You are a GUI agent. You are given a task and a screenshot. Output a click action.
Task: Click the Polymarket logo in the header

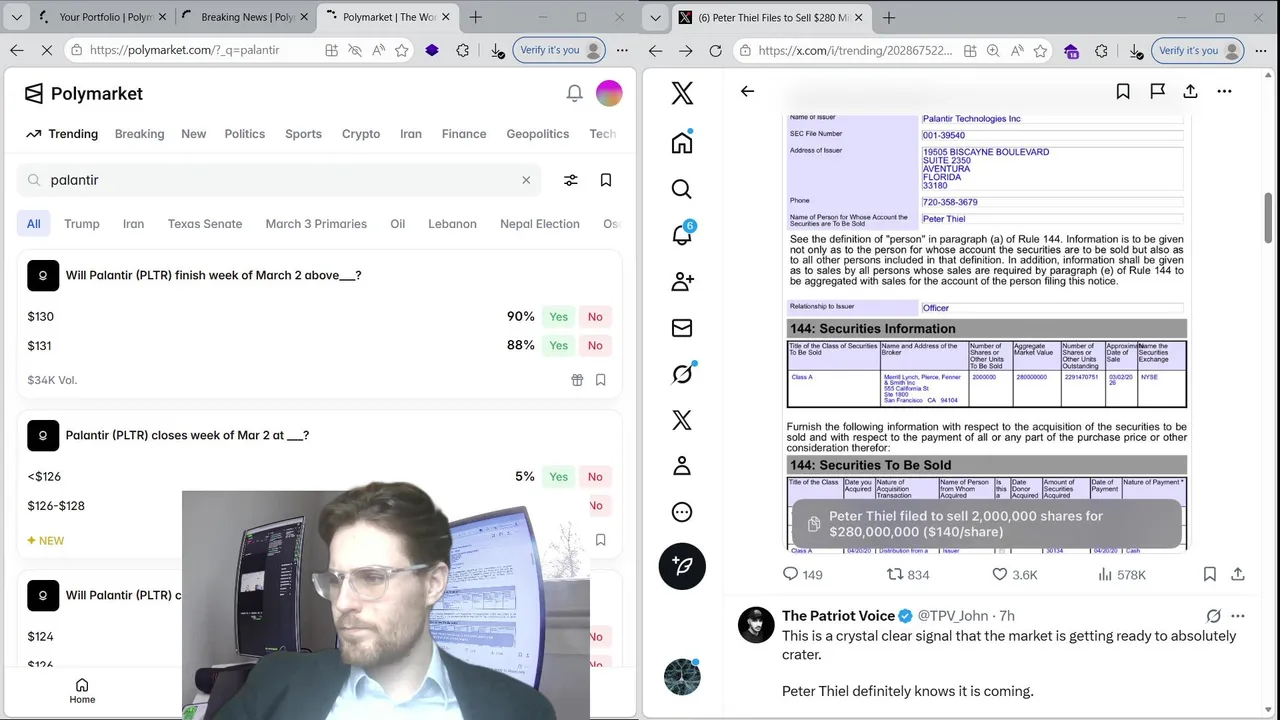[84, 93]
